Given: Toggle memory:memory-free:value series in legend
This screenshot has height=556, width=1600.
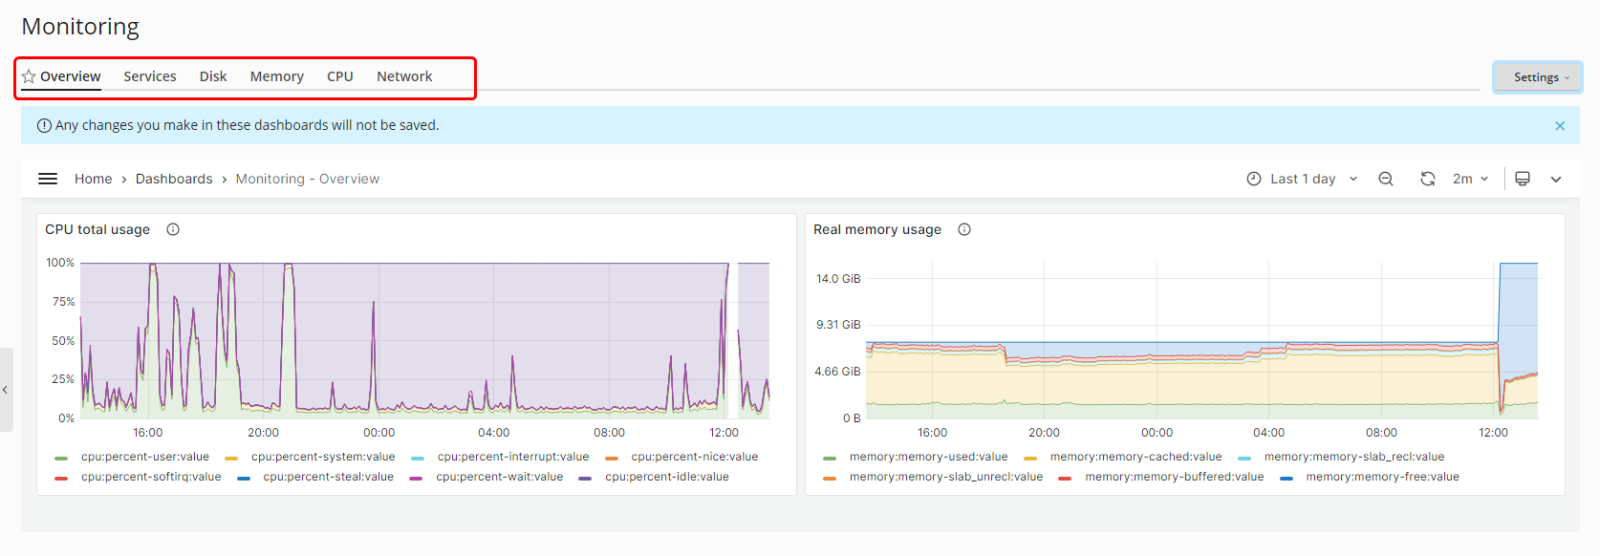Looking at the screenshot, I should coord(1381,477).
